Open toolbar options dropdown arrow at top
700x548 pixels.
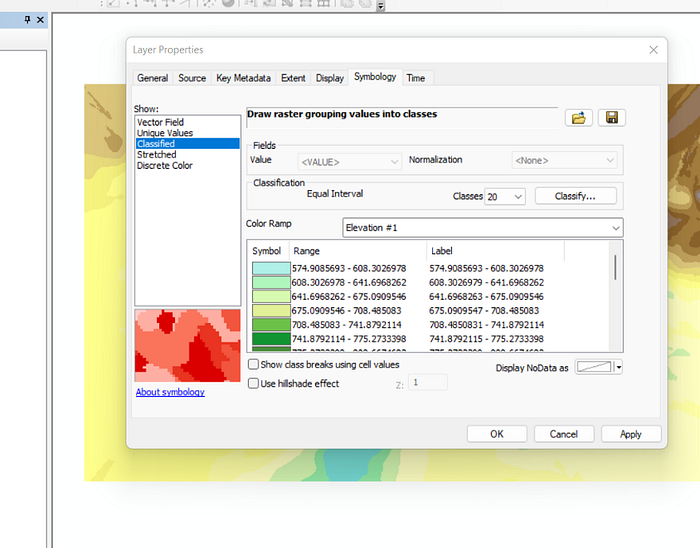point(380,6)
